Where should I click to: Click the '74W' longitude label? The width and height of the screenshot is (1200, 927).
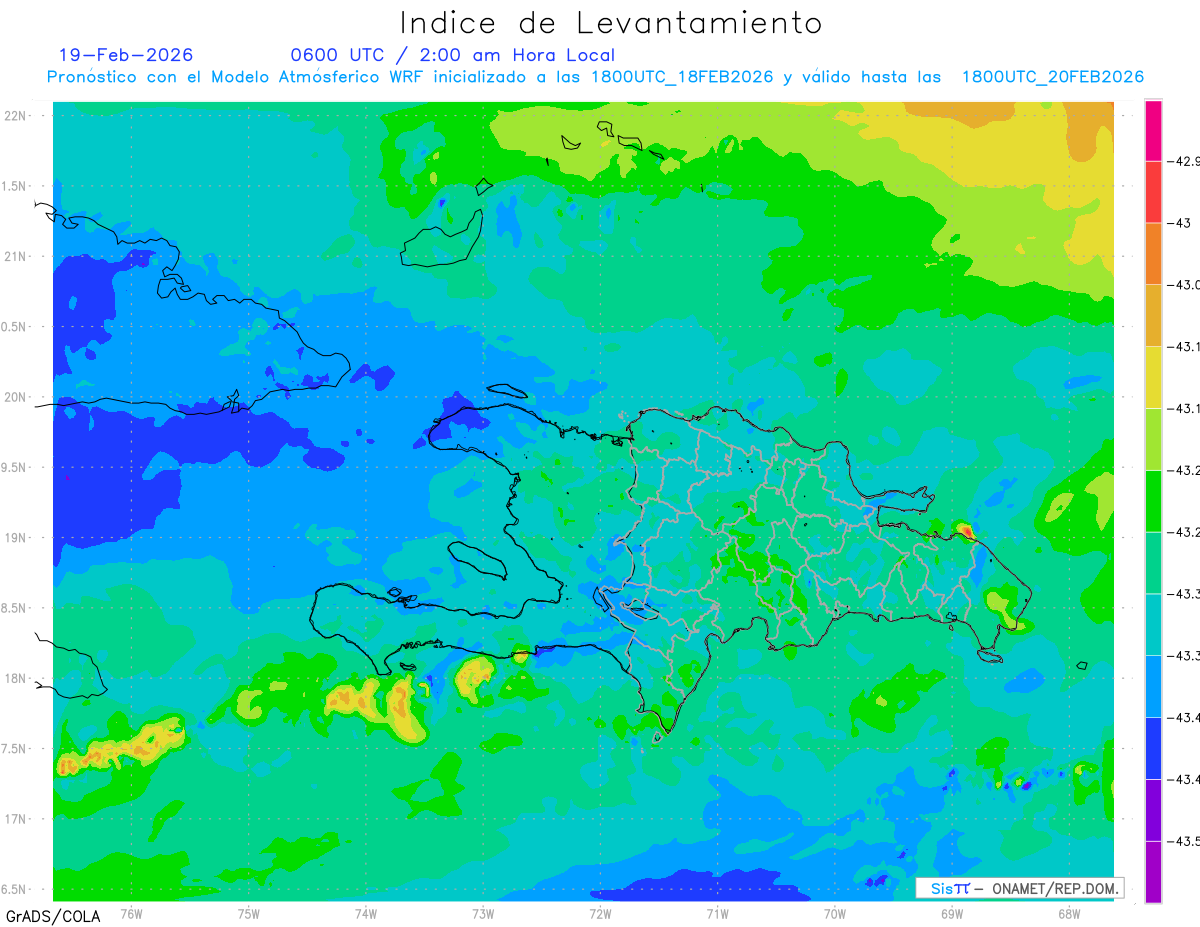pyautogui.click(x=366, y=913)
